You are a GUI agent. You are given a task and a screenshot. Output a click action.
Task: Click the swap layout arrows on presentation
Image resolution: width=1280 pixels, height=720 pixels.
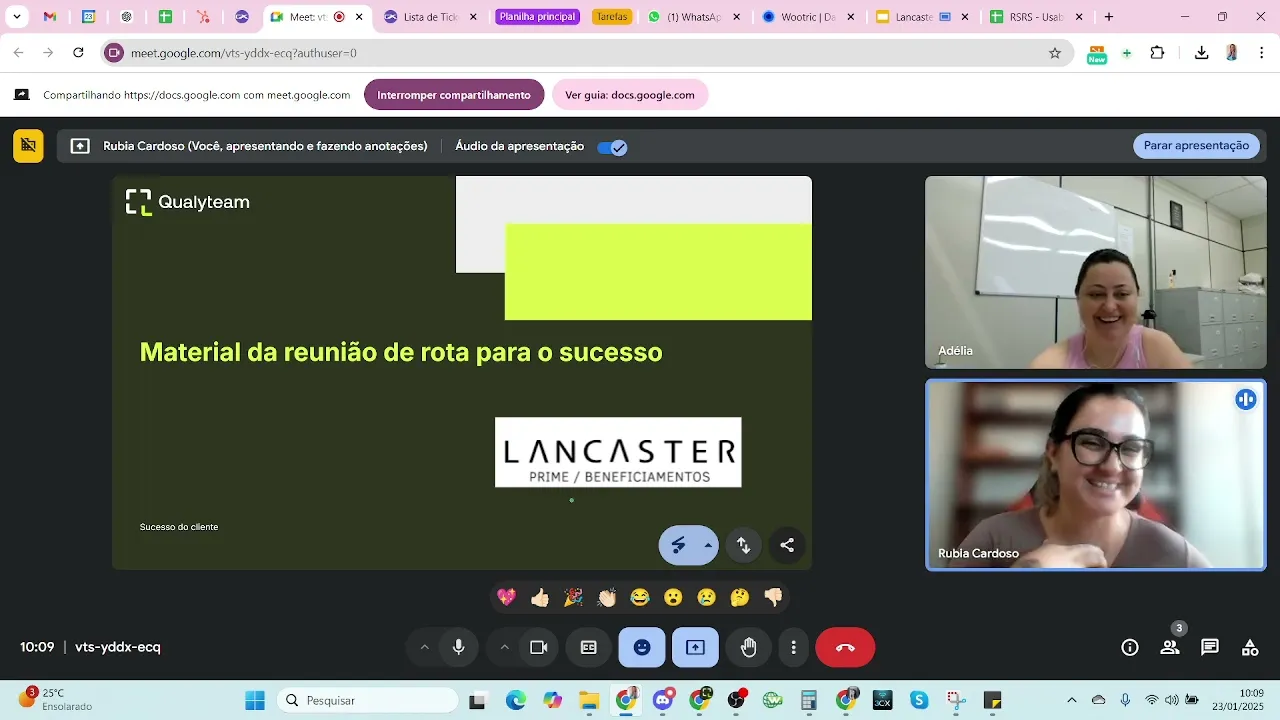(743, 545)
